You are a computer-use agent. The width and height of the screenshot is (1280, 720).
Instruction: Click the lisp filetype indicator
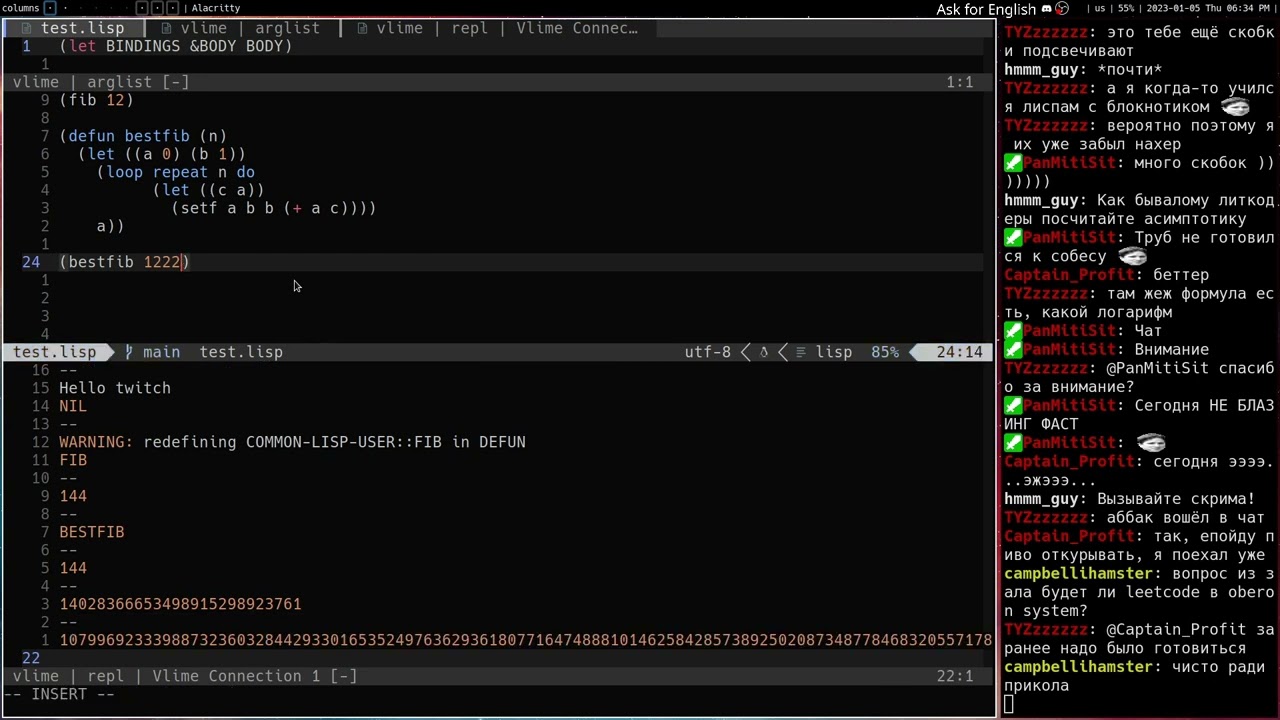click(x=834, y=352)
